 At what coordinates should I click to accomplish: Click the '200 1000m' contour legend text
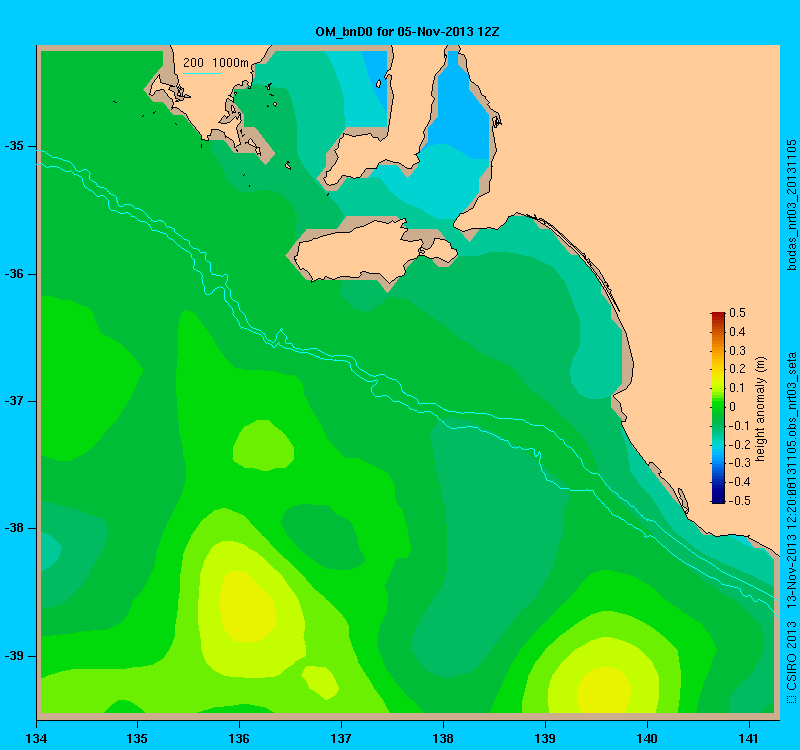coord(216,63)
